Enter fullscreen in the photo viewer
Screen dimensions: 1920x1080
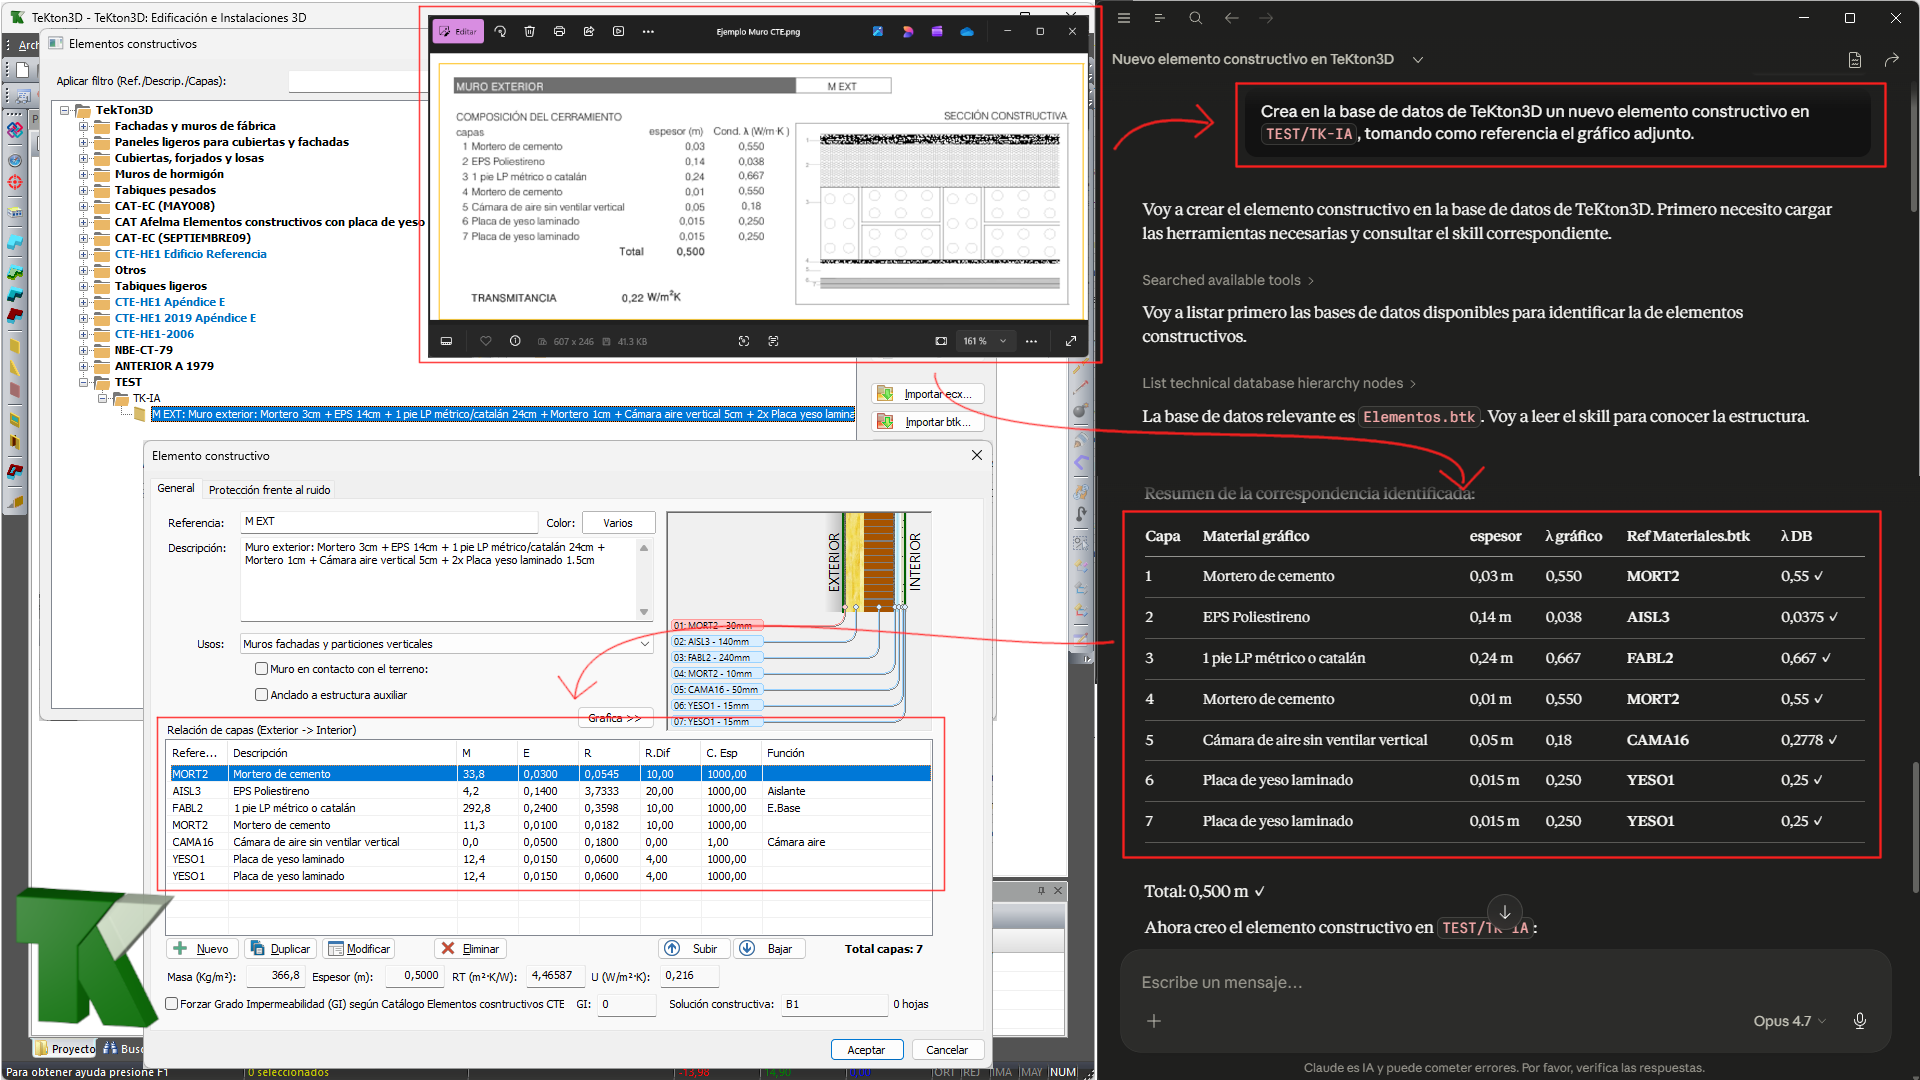pos(1071,341)
